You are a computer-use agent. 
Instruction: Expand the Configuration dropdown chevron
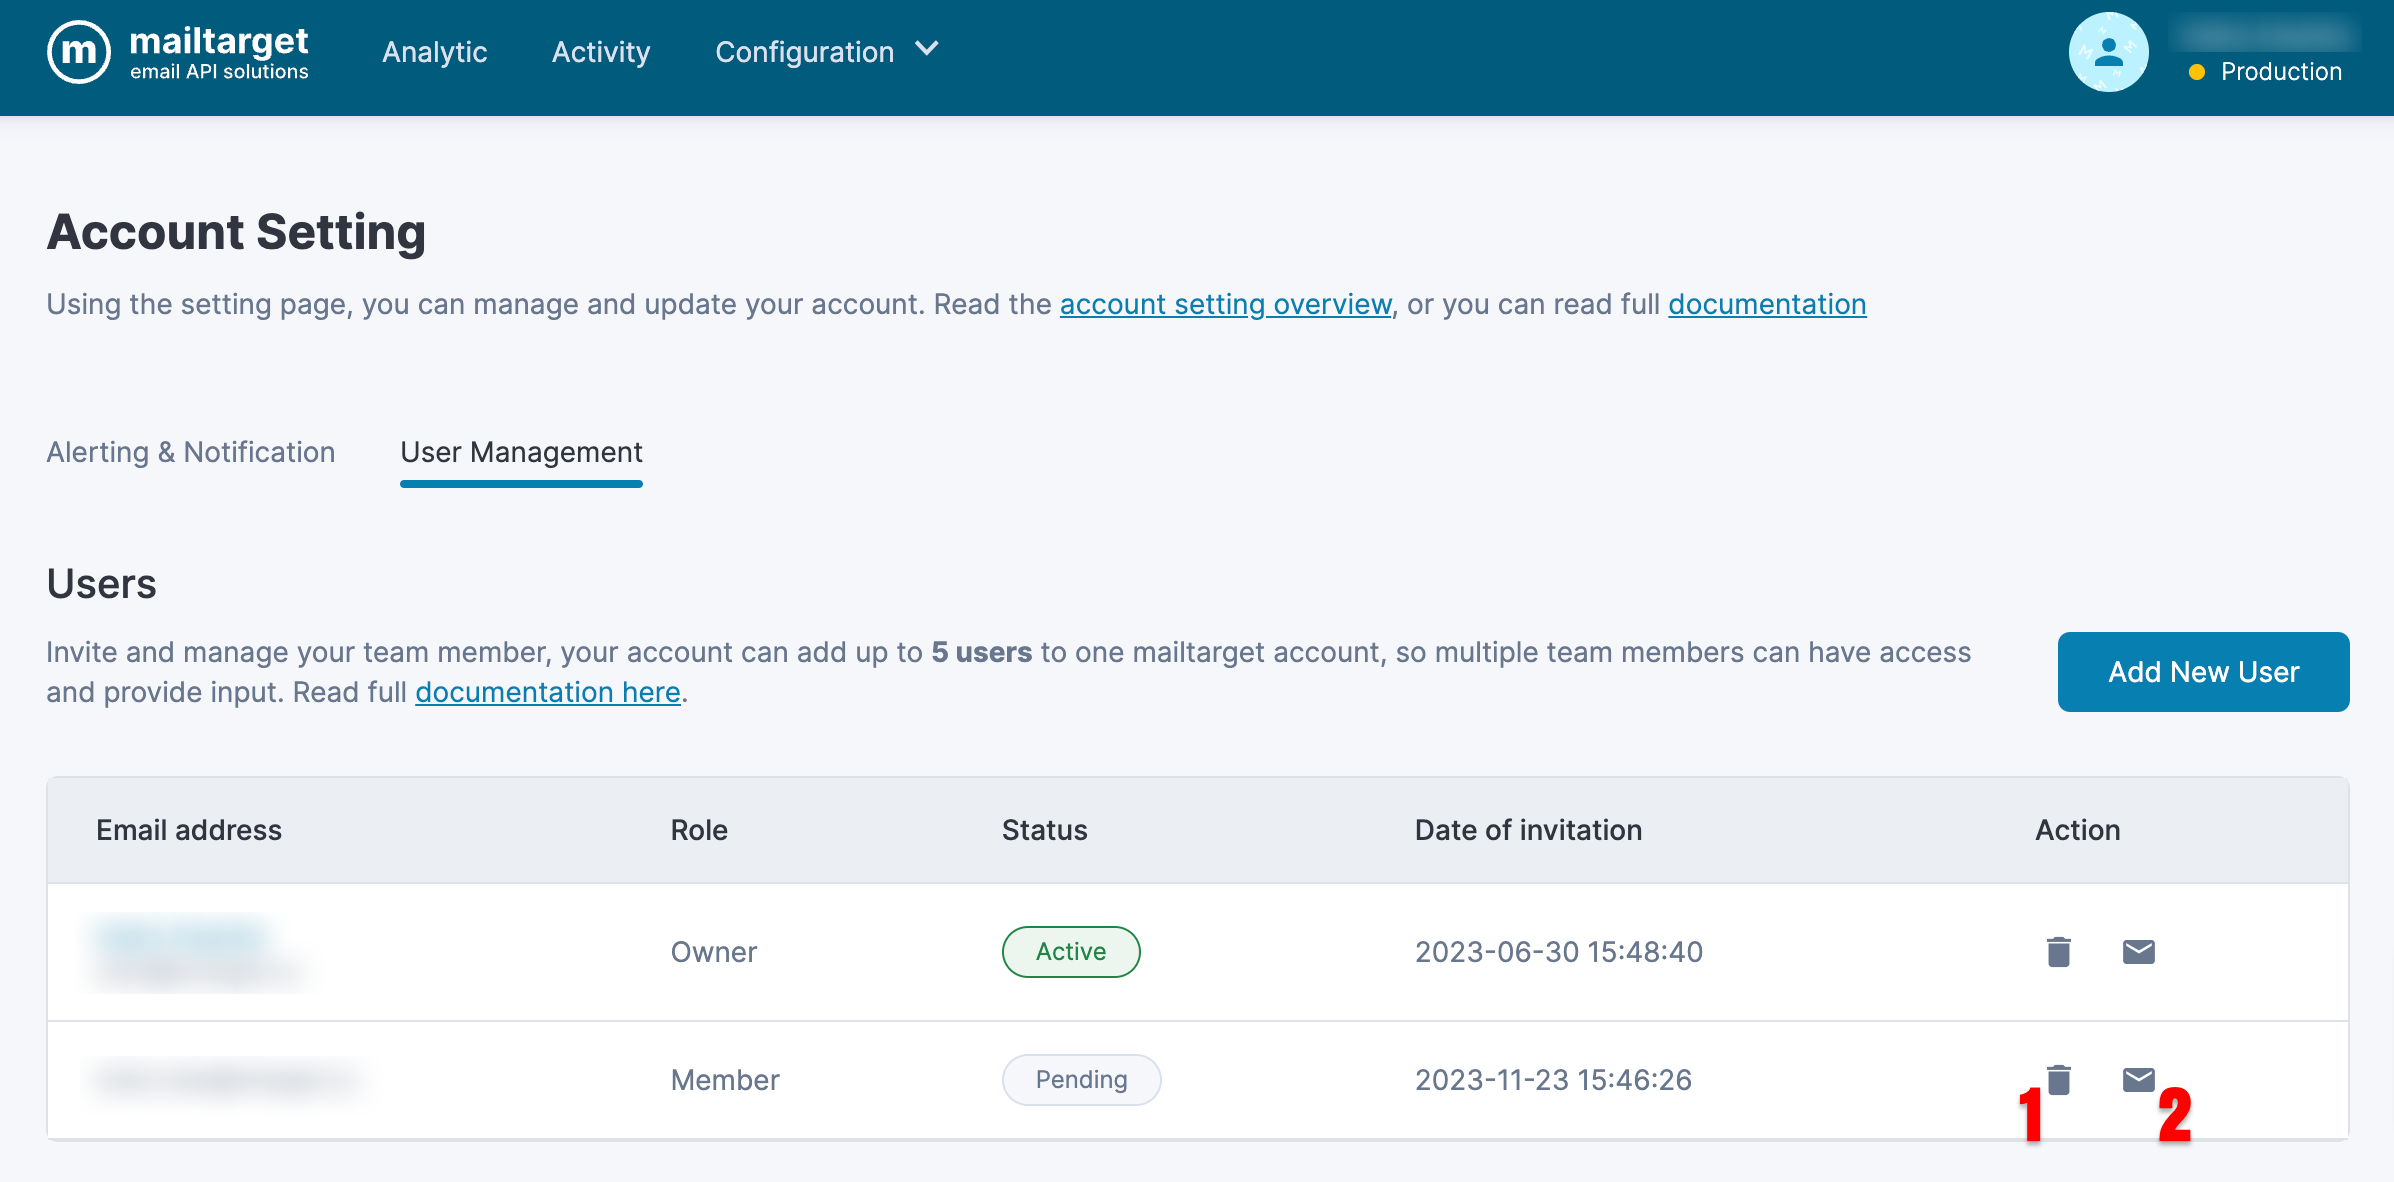(x=927, y=49)
